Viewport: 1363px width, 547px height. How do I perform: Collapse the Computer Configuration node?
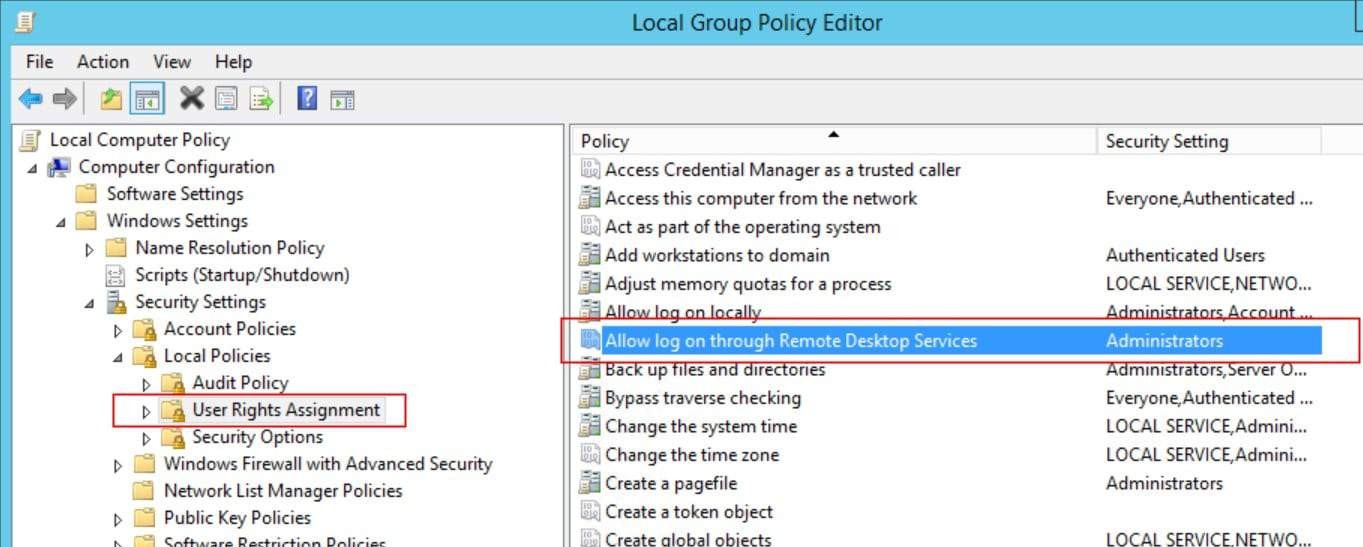33,168
